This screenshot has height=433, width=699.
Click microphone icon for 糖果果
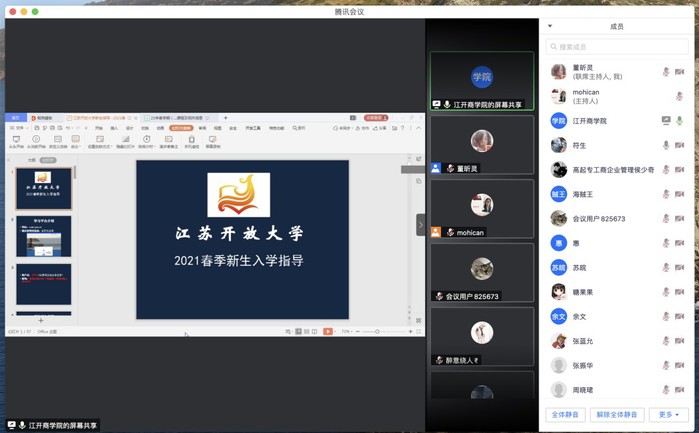pyautogui.click(x=666, y=292)
